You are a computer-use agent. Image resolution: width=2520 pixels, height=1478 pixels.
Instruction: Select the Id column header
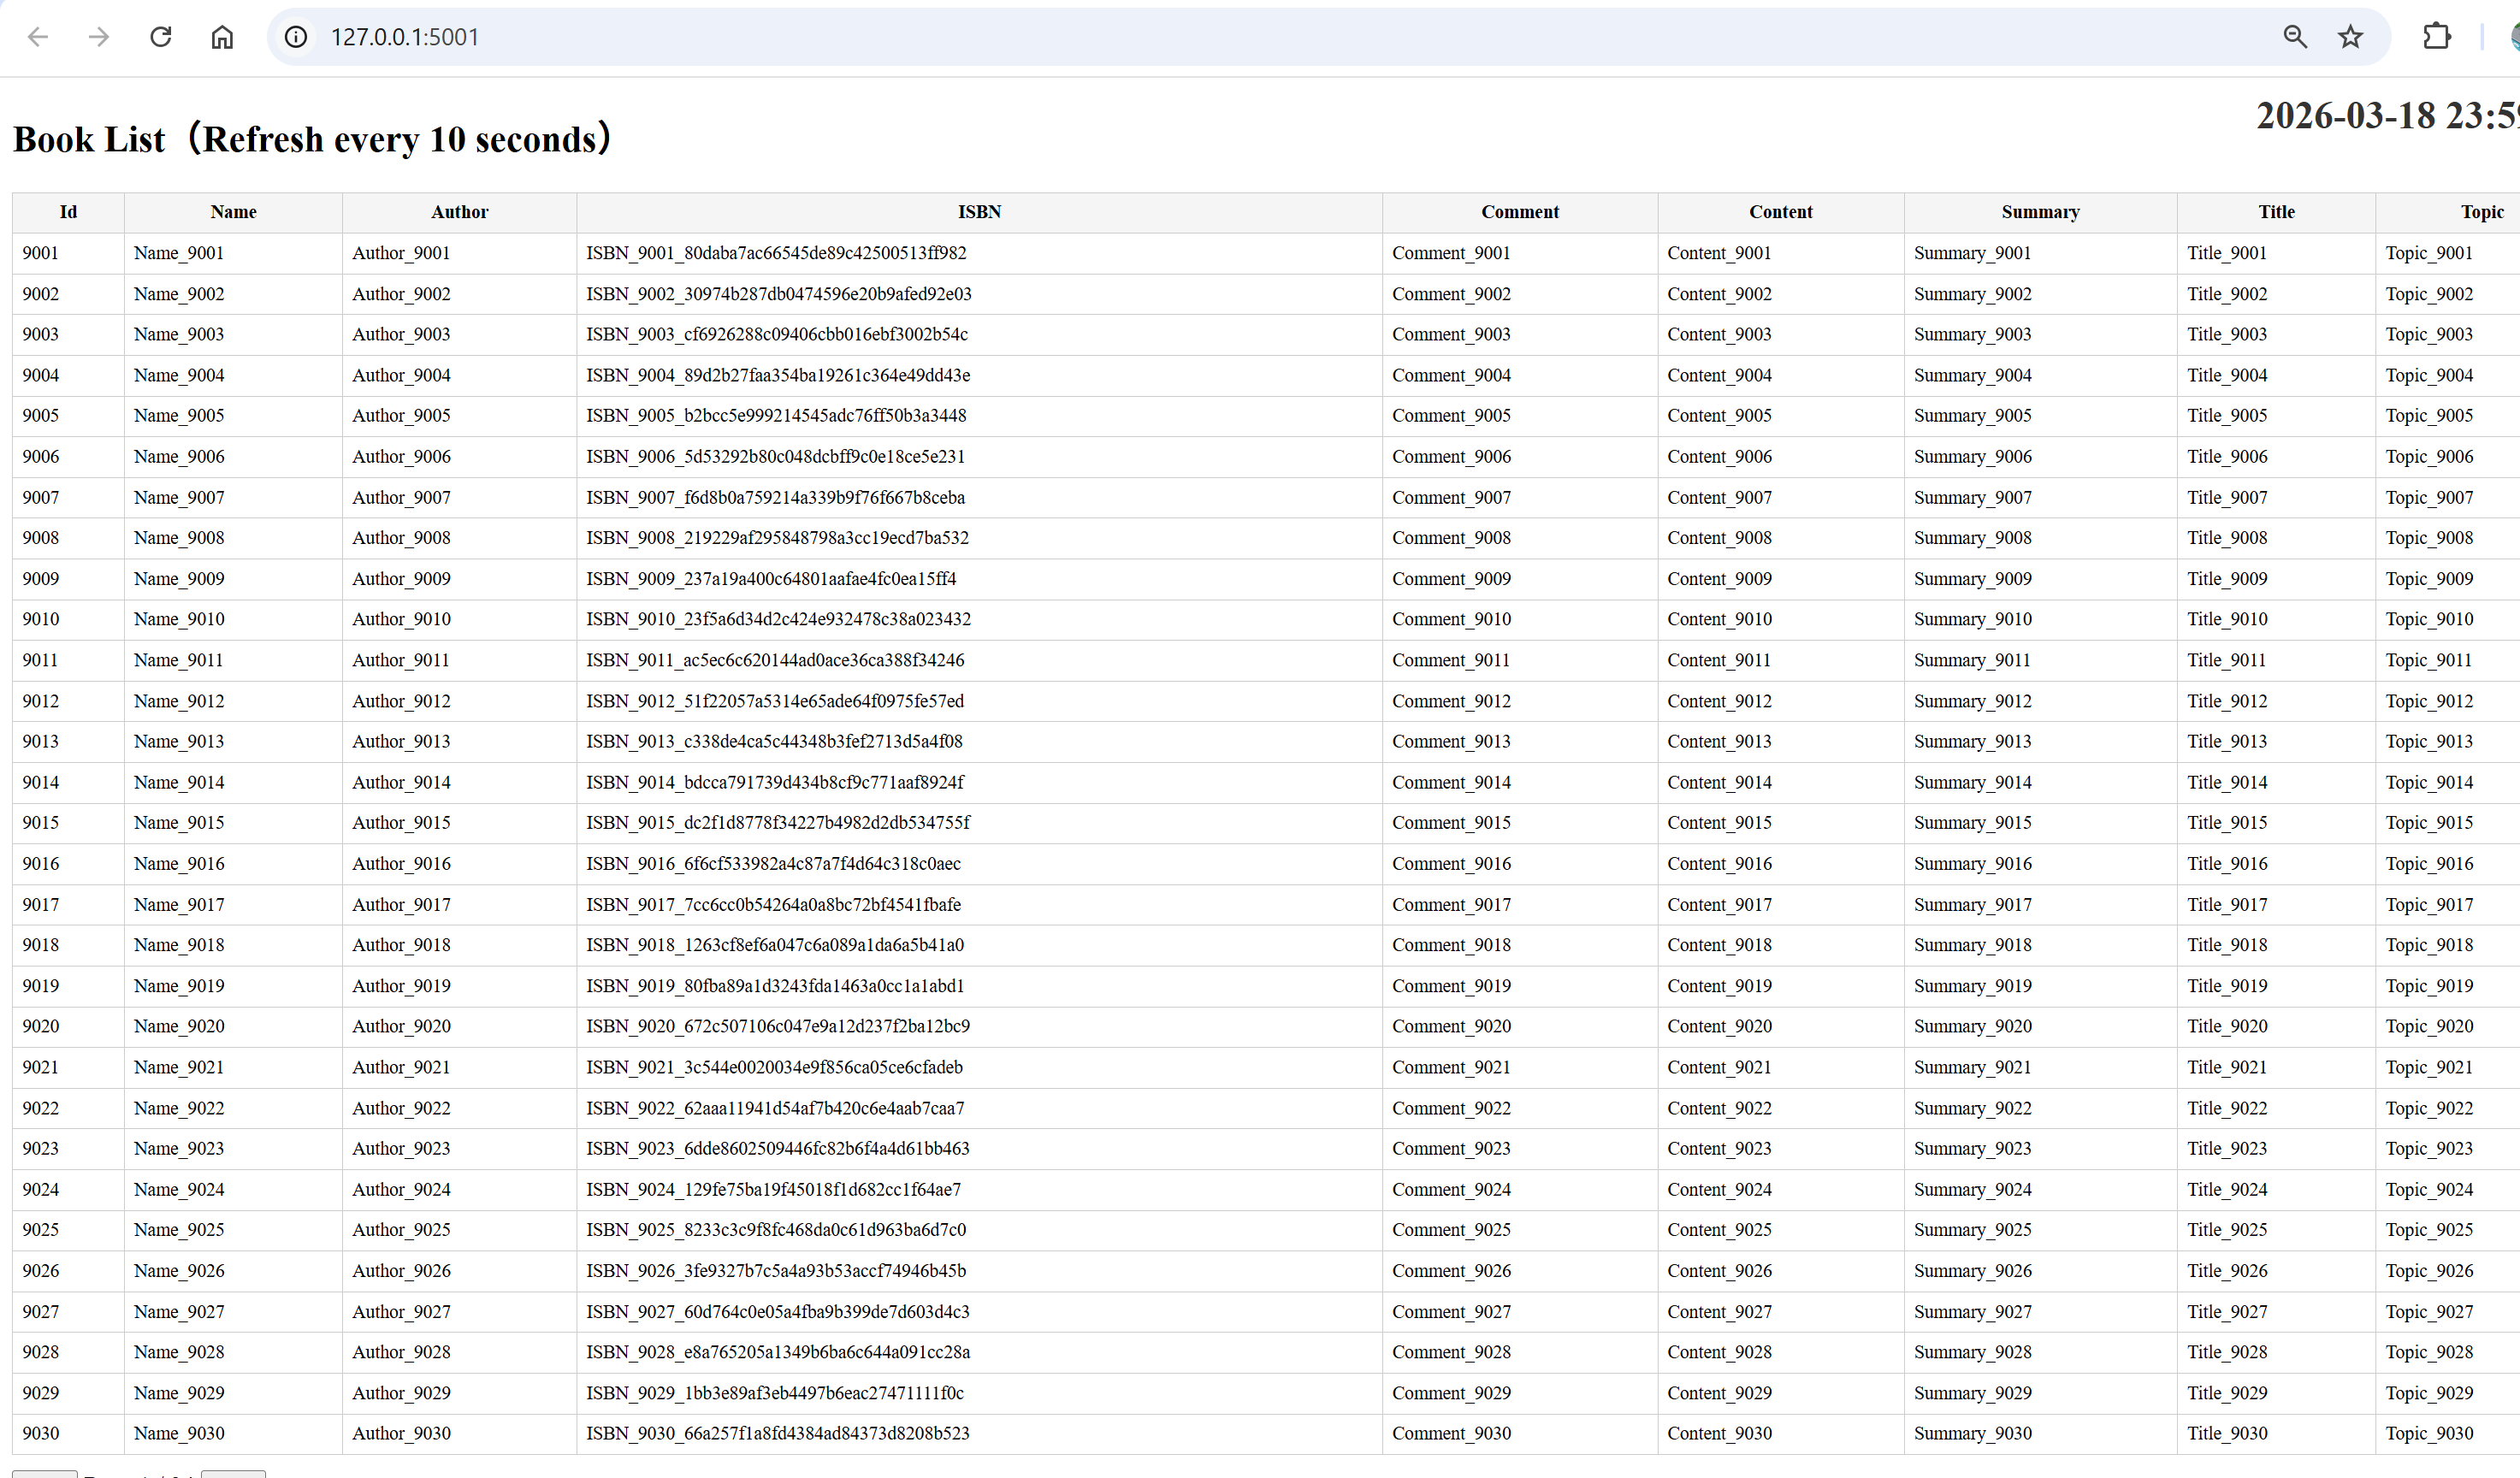pos(68,212)
